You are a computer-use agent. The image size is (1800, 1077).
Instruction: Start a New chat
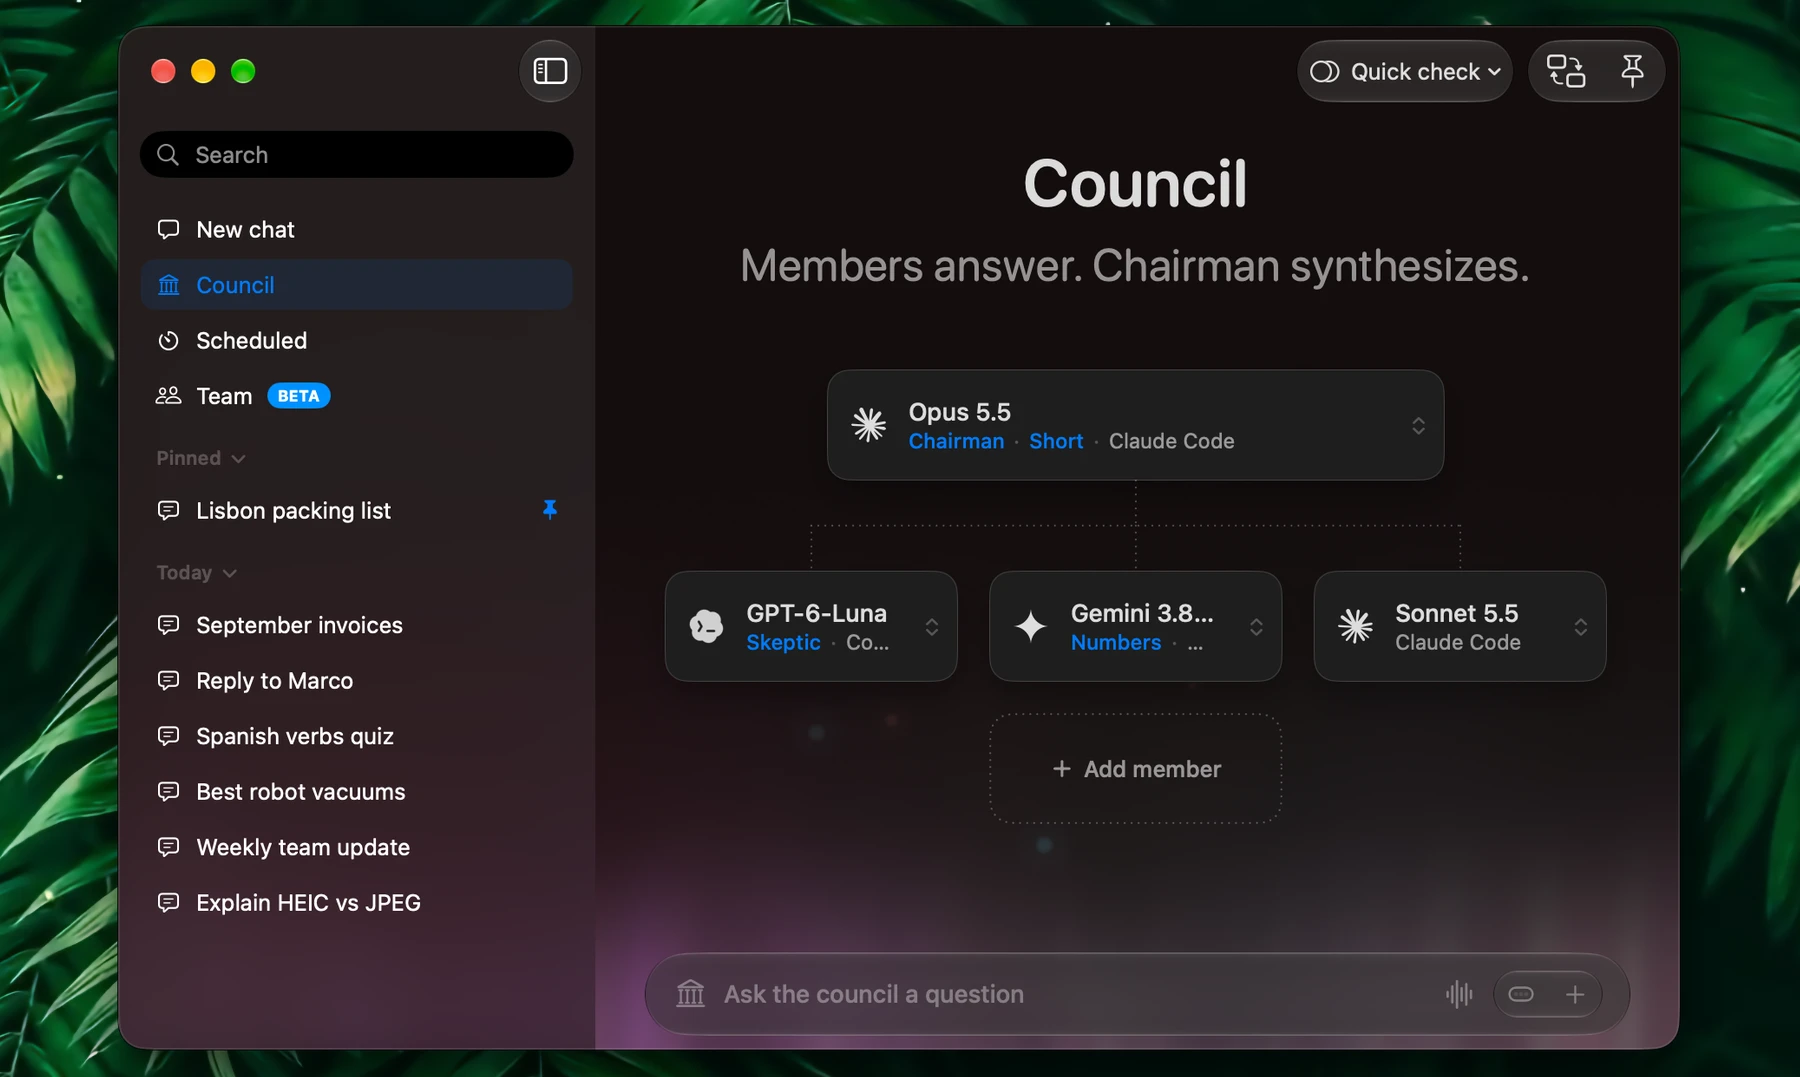[357, 230]
